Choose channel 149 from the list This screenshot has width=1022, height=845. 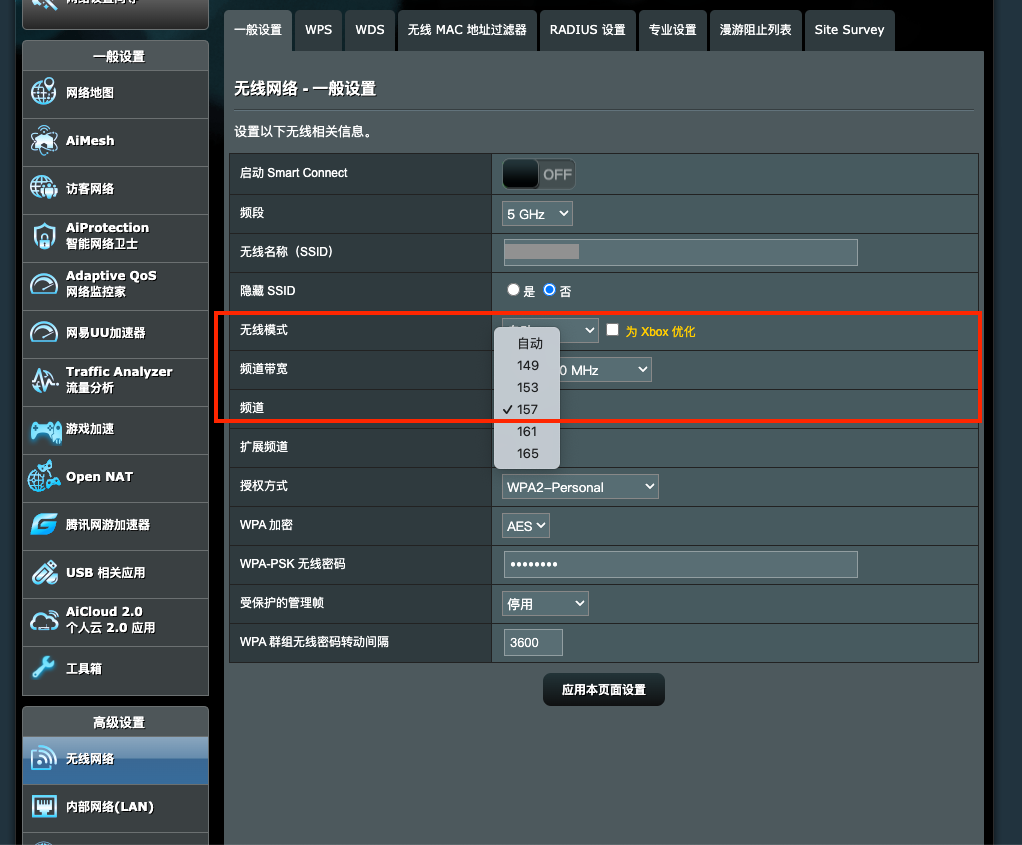(x=528, y=365)
